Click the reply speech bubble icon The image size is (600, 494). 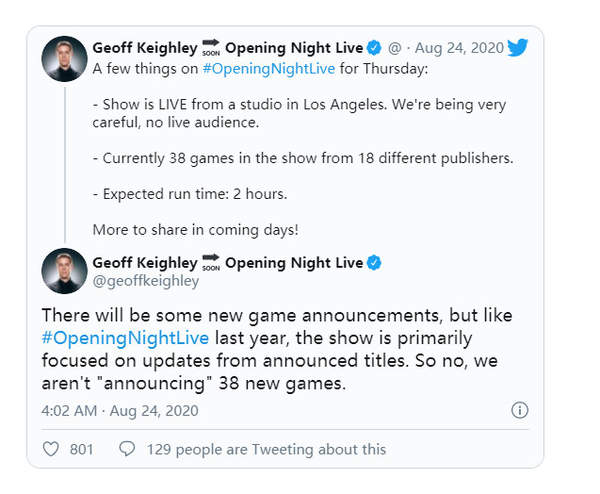coord(127,449)
